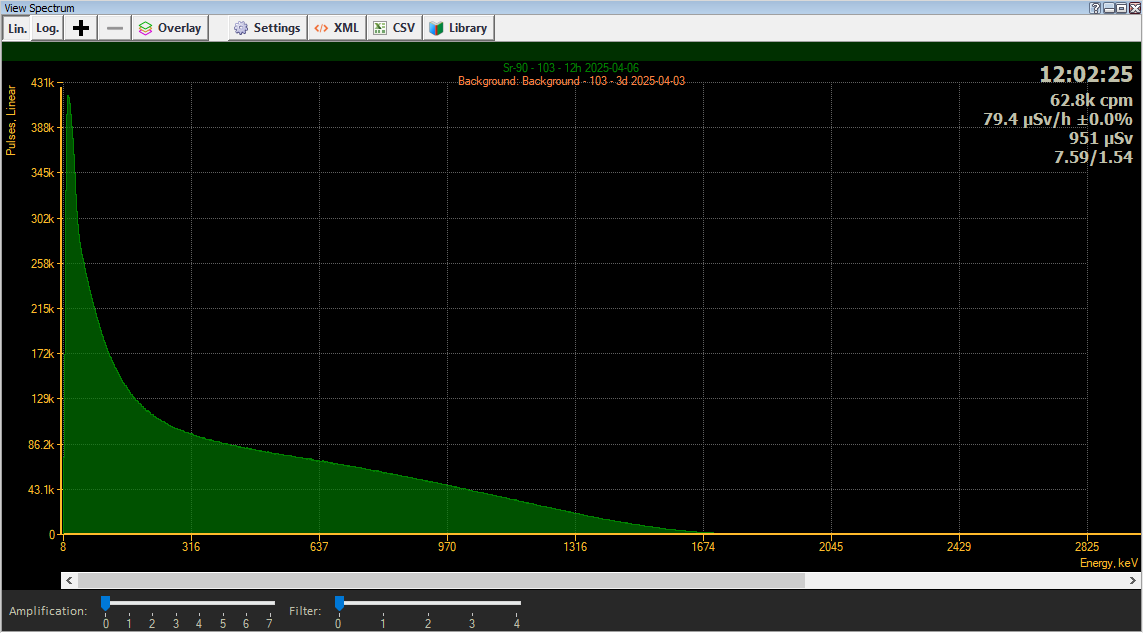Click the question mark help button
Image resolution: width=1143 pixels, height=633 pixels.
click(1096, 7)
